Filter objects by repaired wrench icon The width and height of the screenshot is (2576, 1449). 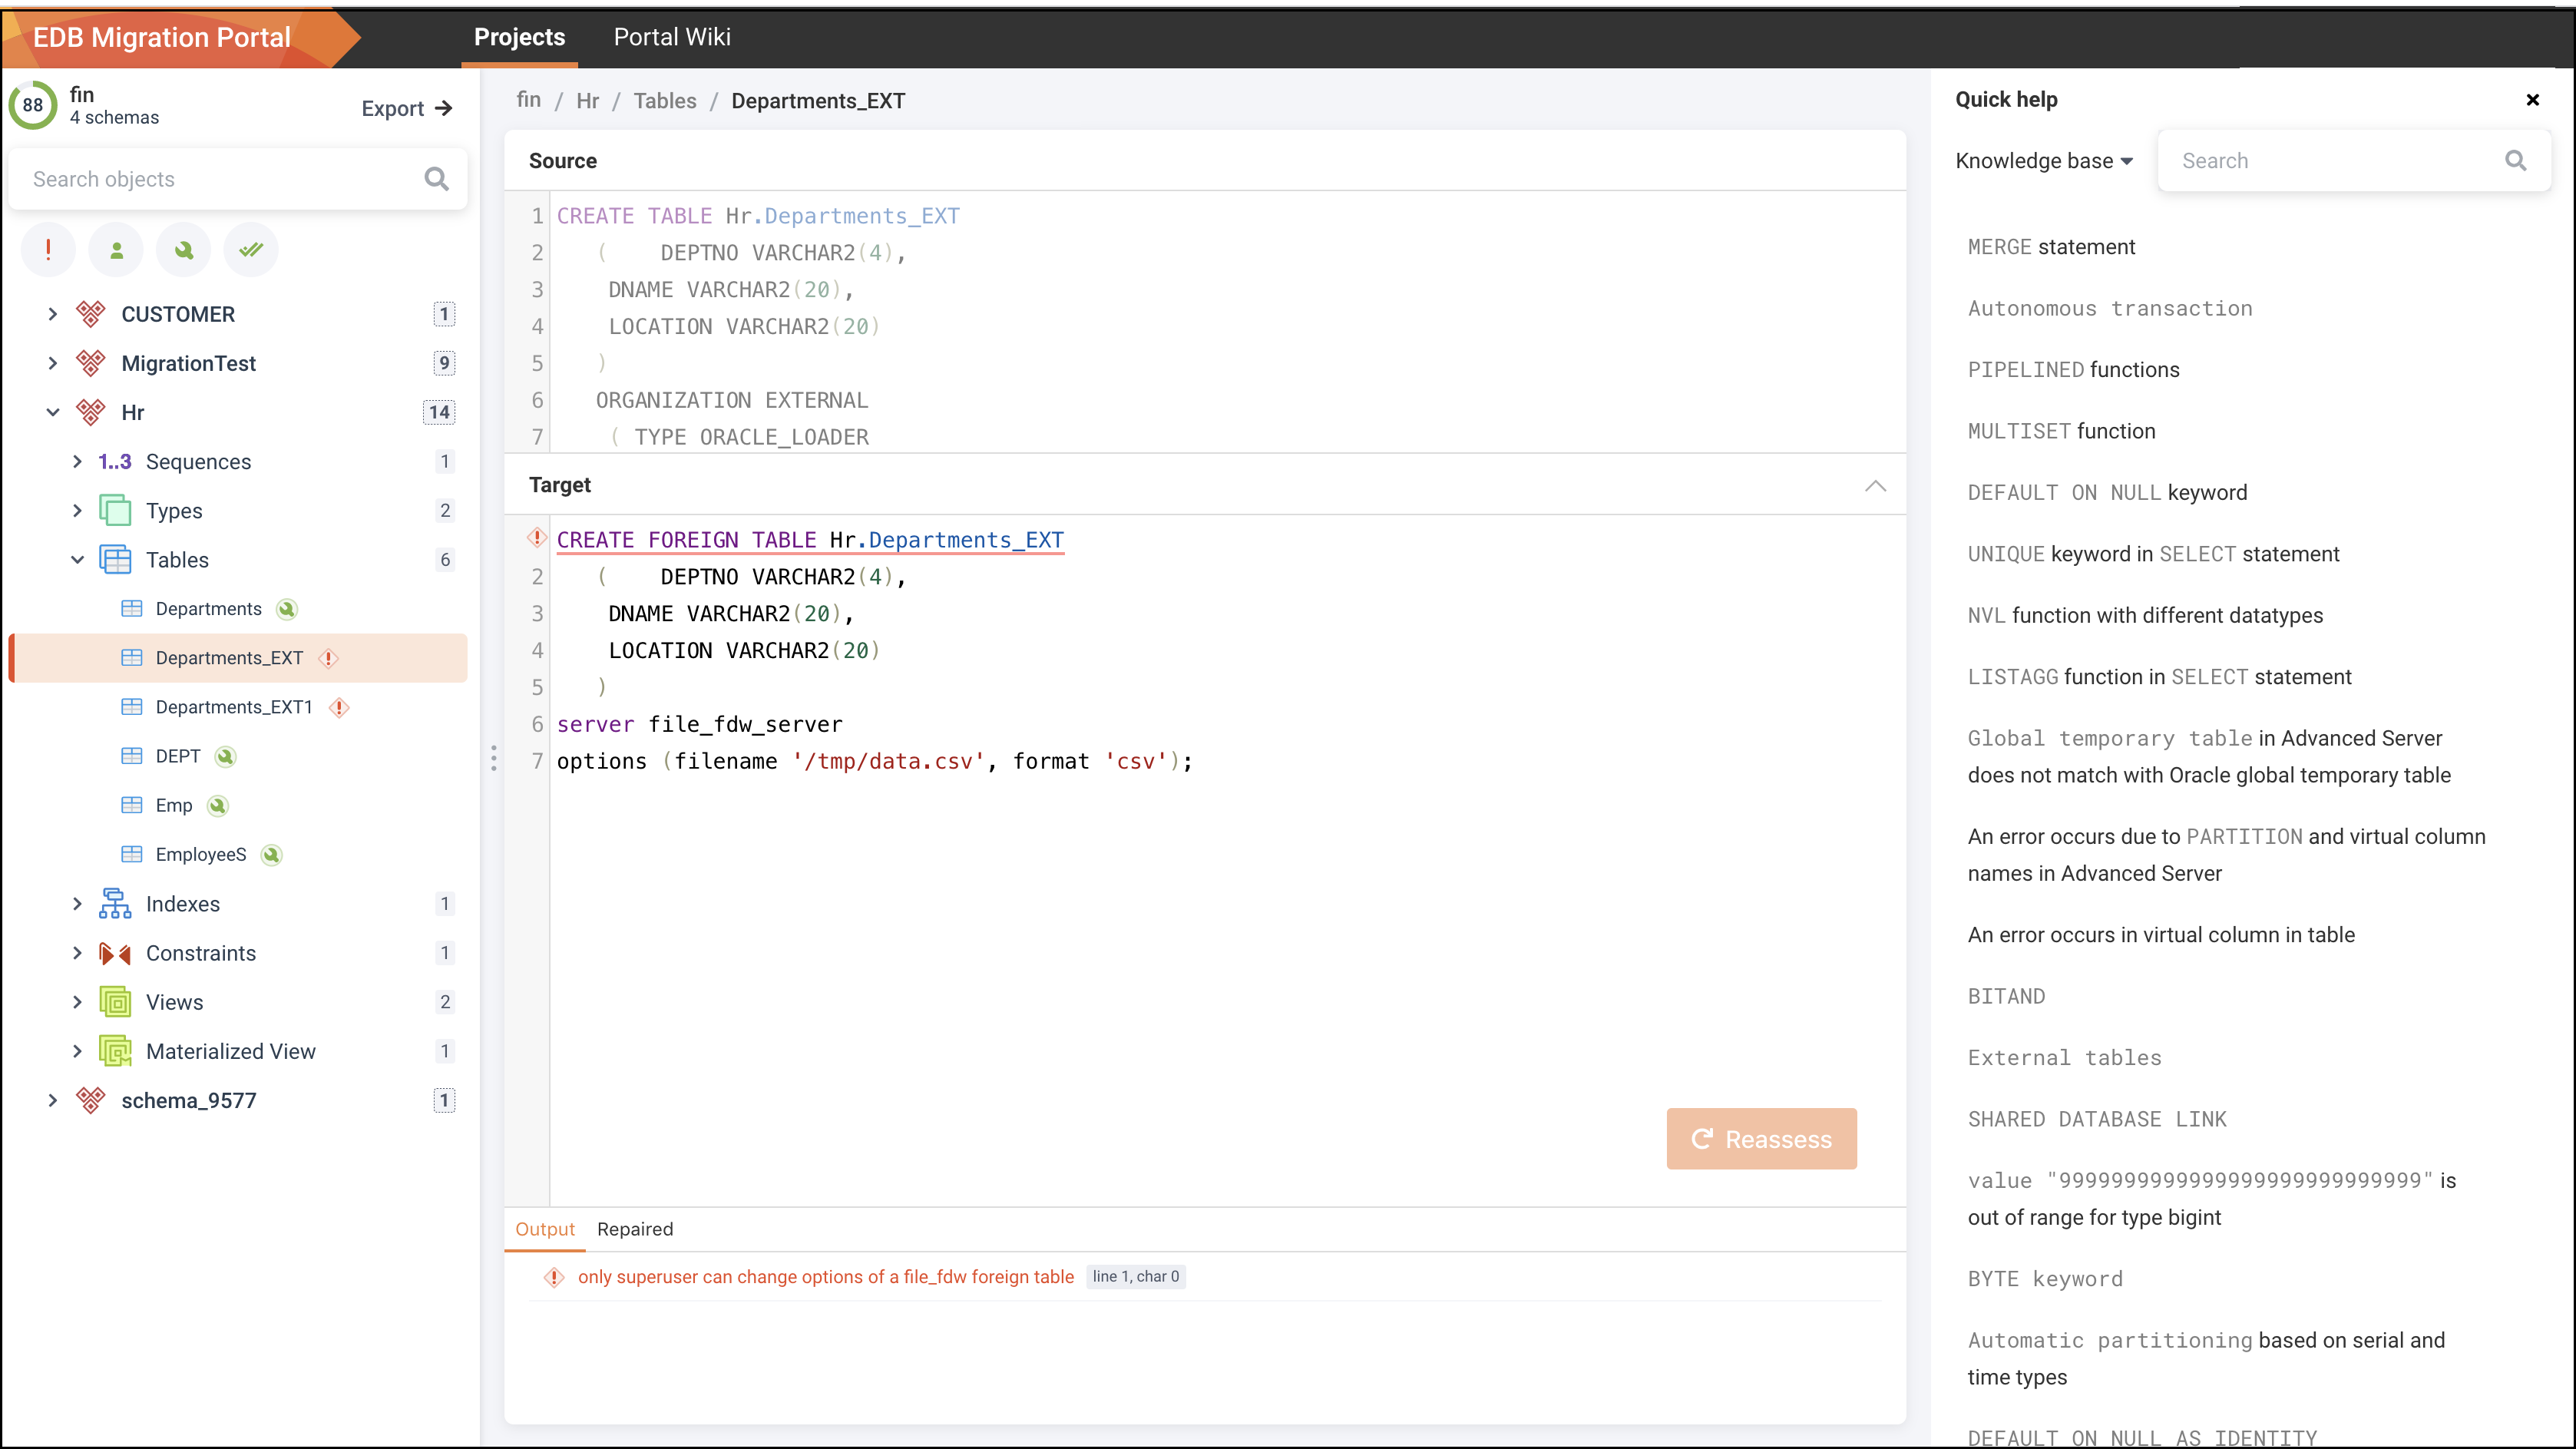(184, 250)
